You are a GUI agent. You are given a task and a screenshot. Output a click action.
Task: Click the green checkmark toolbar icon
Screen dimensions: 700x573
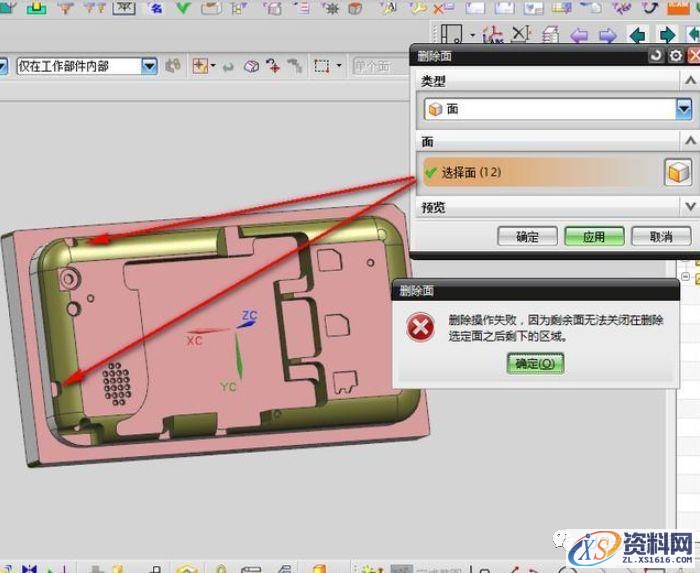coord(185,9)
